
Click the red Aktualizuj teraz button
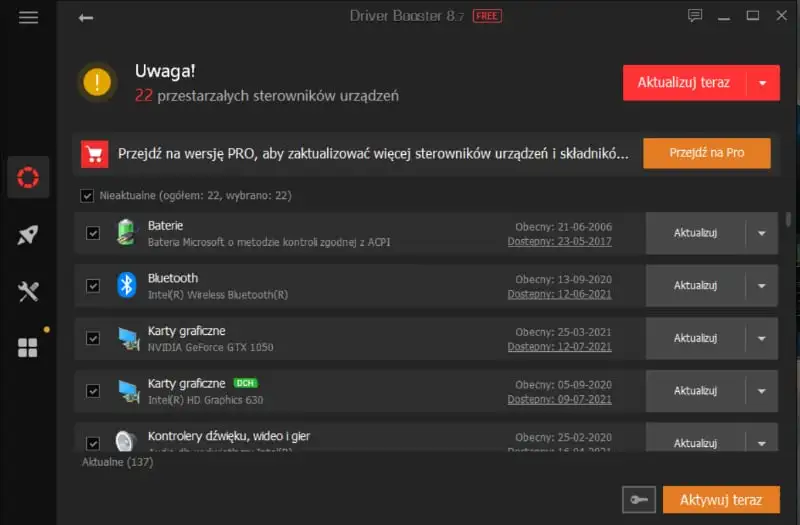(684, 83)
